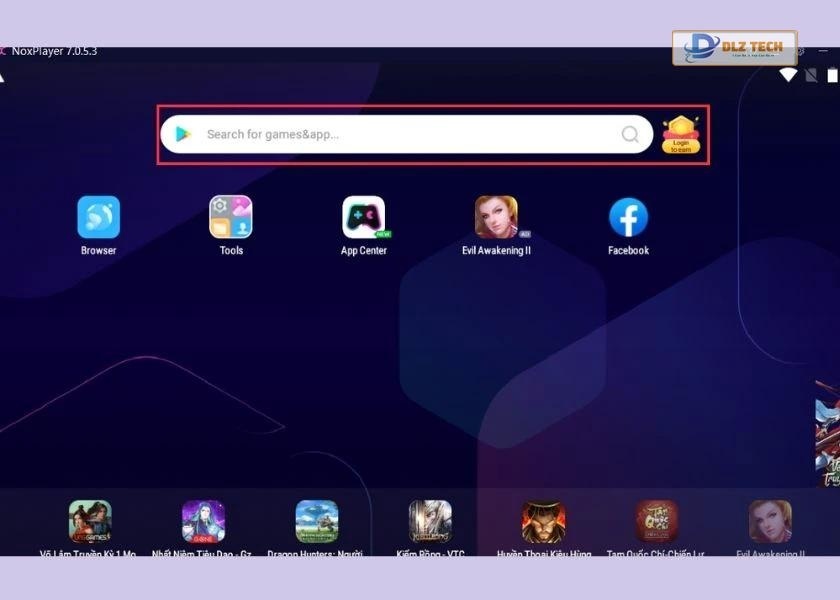Click the Google Play logo in search bar
Image resolution: width=840 pixels, height=600 pixels.
(x=182, y=134)
